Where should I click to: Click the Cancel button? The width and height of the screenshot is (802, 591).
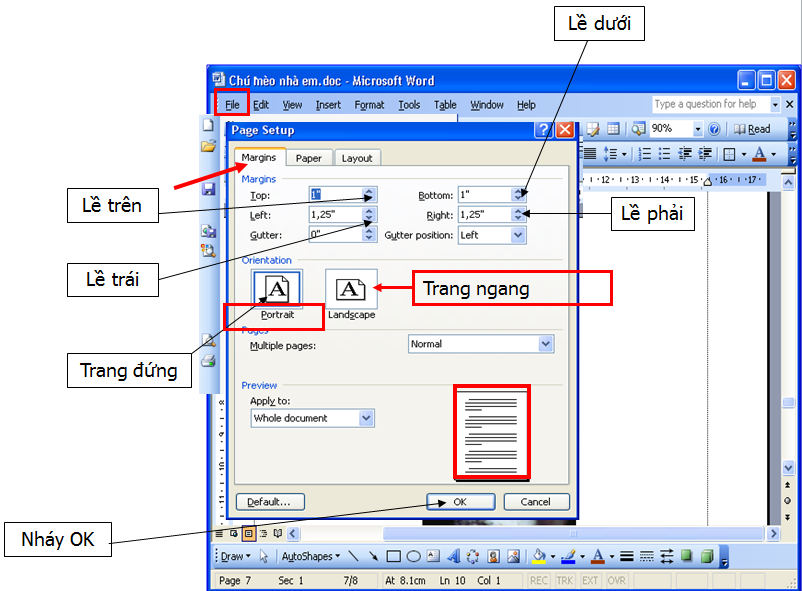click(536, 502)
